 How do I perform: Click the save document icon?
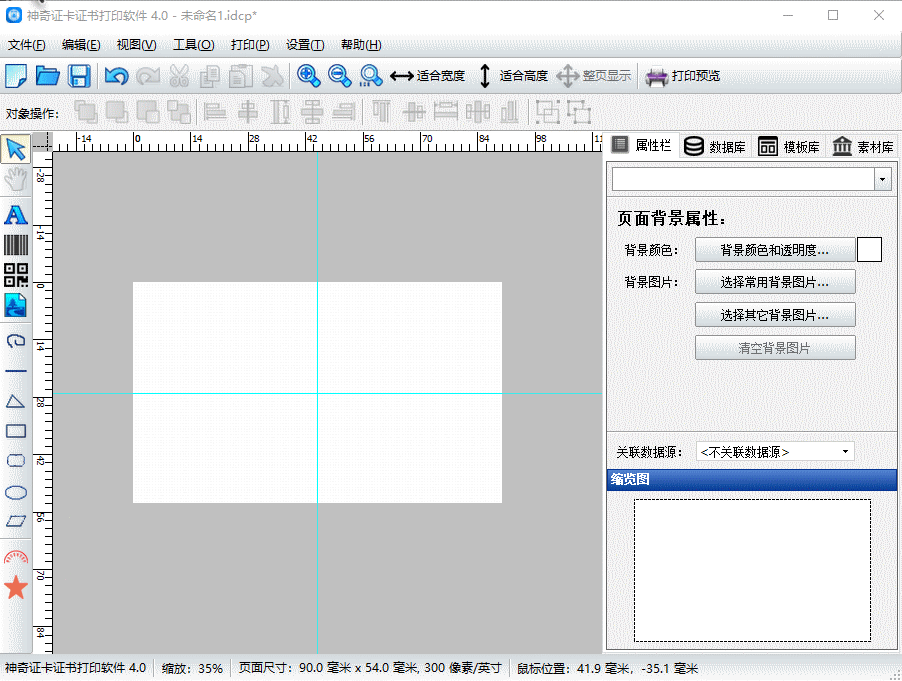[79, 75]
